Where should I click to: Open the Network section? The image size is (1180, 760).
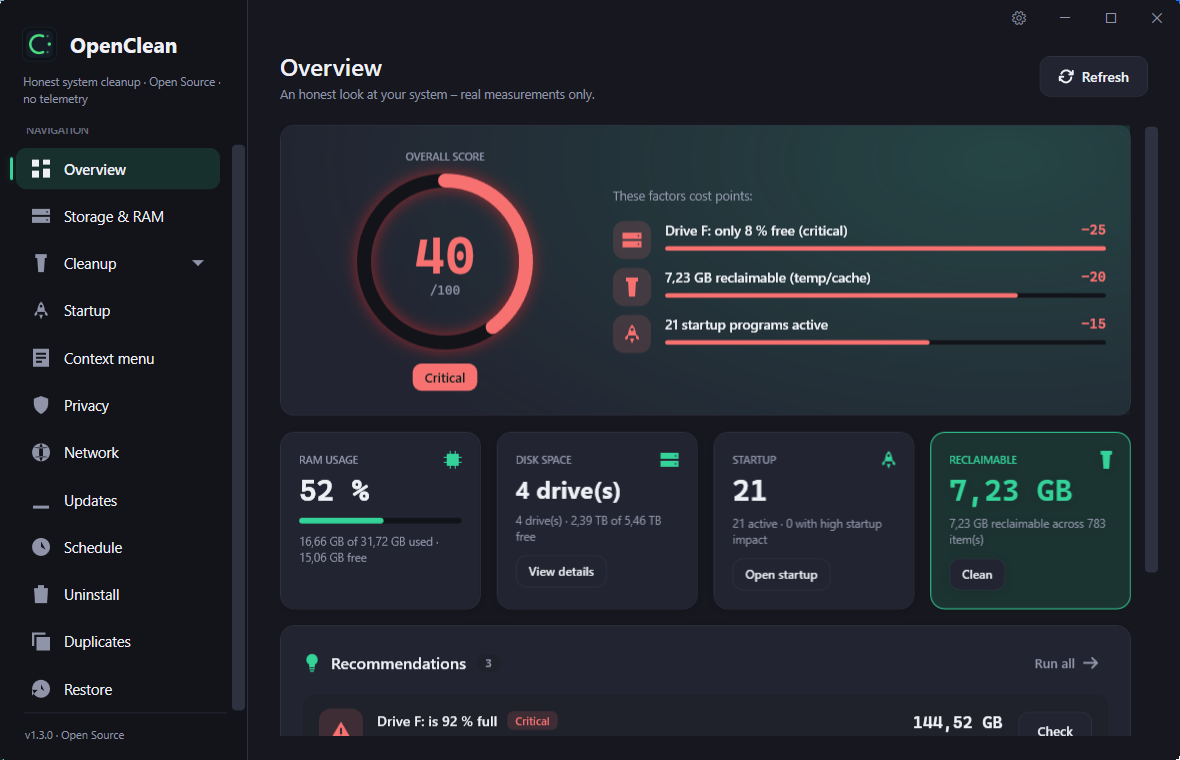118,452
